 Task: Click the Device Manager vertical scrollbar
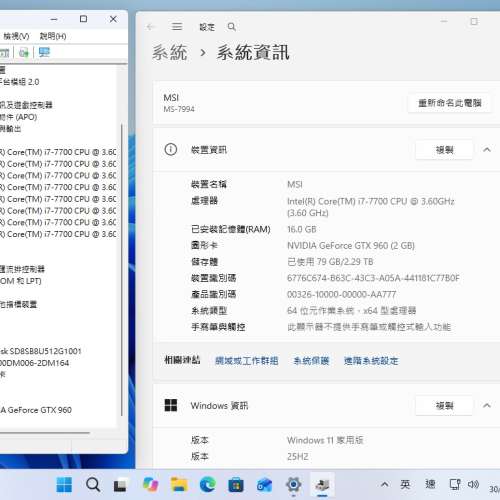[x=122, y=270]
